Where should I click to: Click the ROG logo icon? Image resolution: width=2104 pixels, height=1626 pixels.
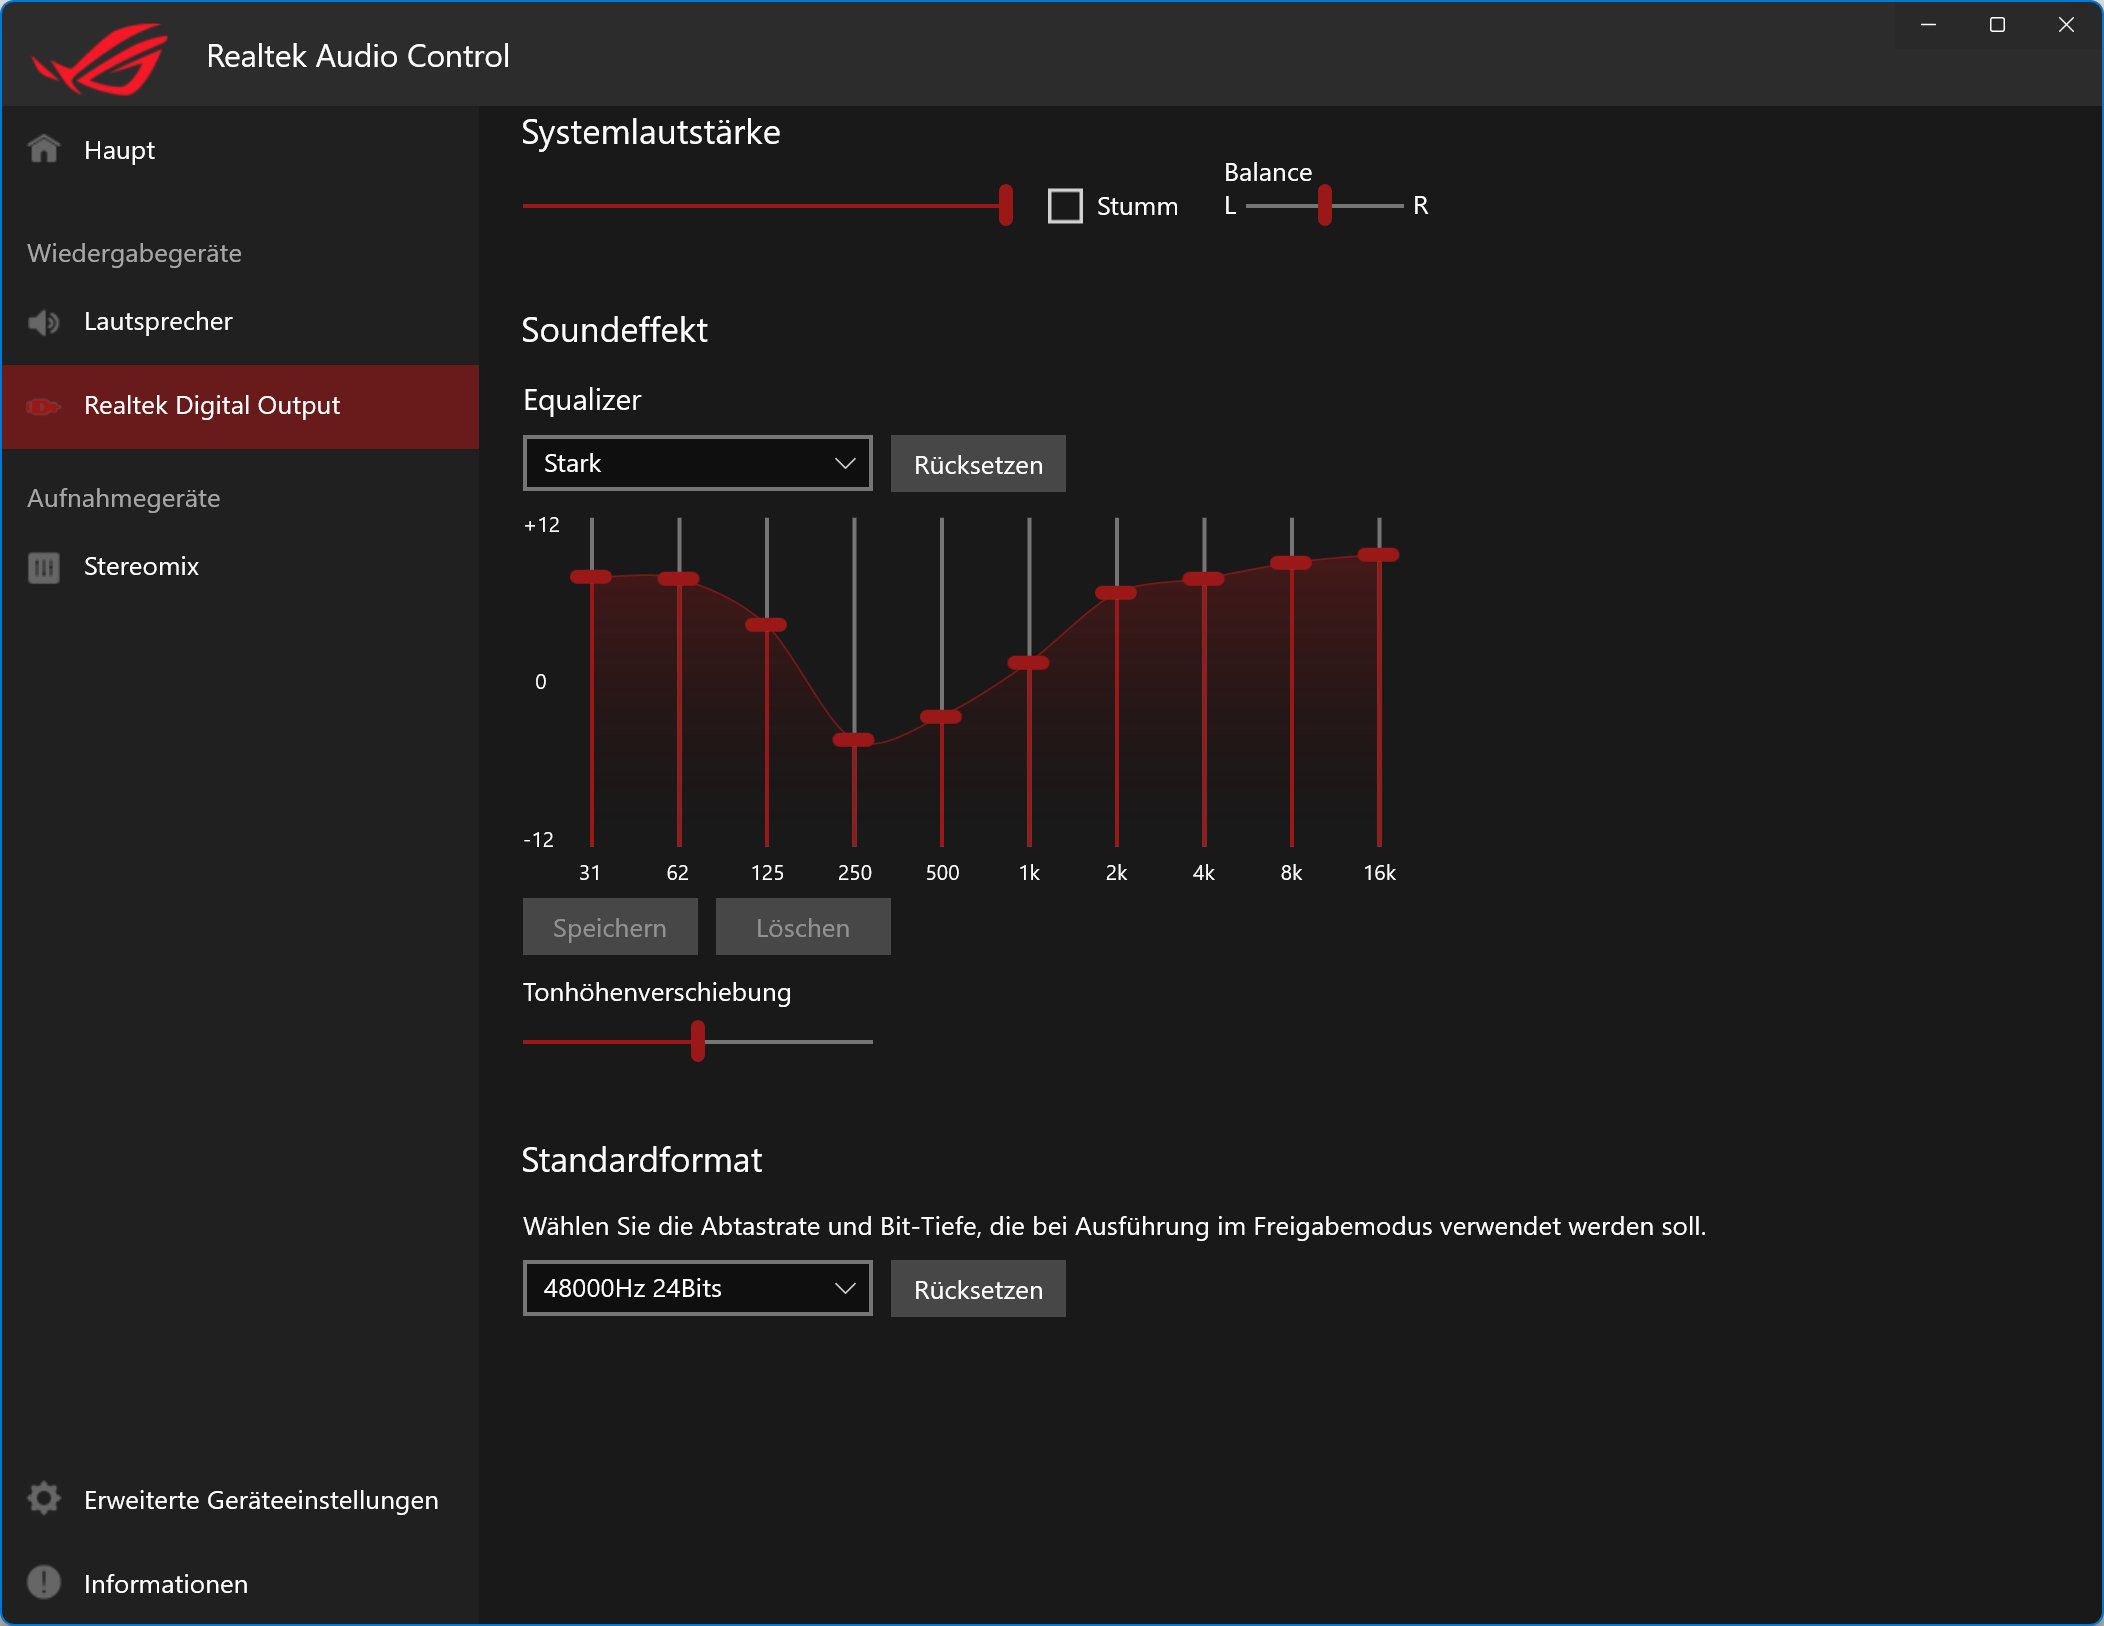click(x=100, y=58)
